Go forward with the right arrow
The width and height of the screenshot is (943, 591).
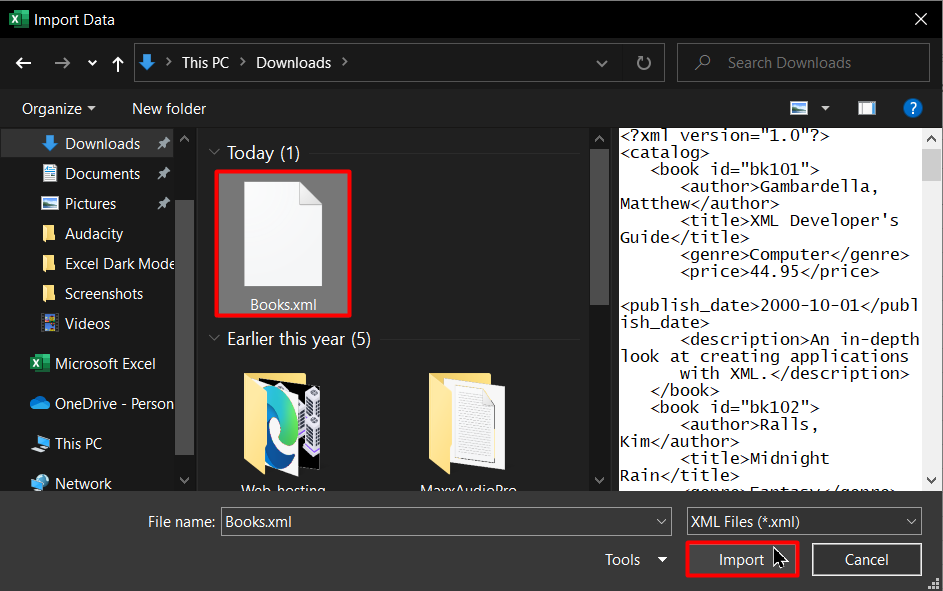pos(62,63)
